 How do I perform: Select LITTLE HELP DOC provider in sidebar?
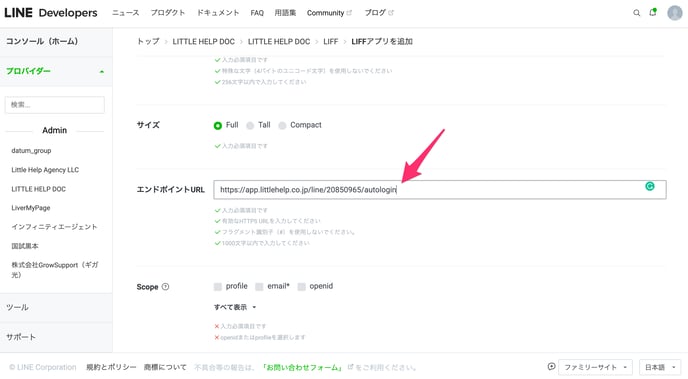(39, 189)
